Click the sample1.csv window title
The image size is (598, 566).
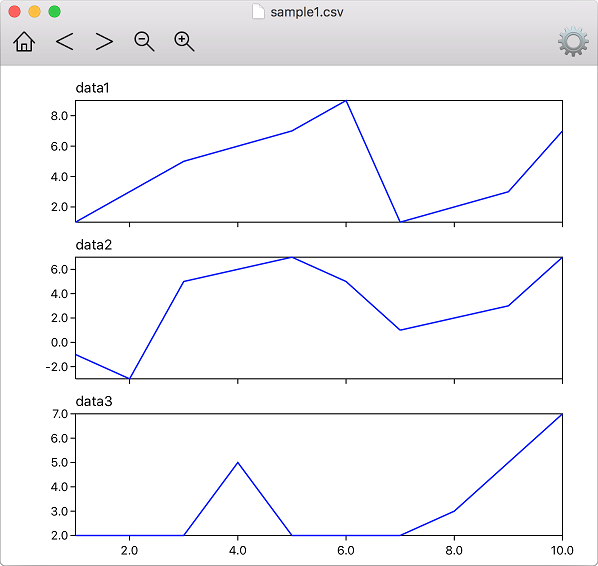pos(307,12)
